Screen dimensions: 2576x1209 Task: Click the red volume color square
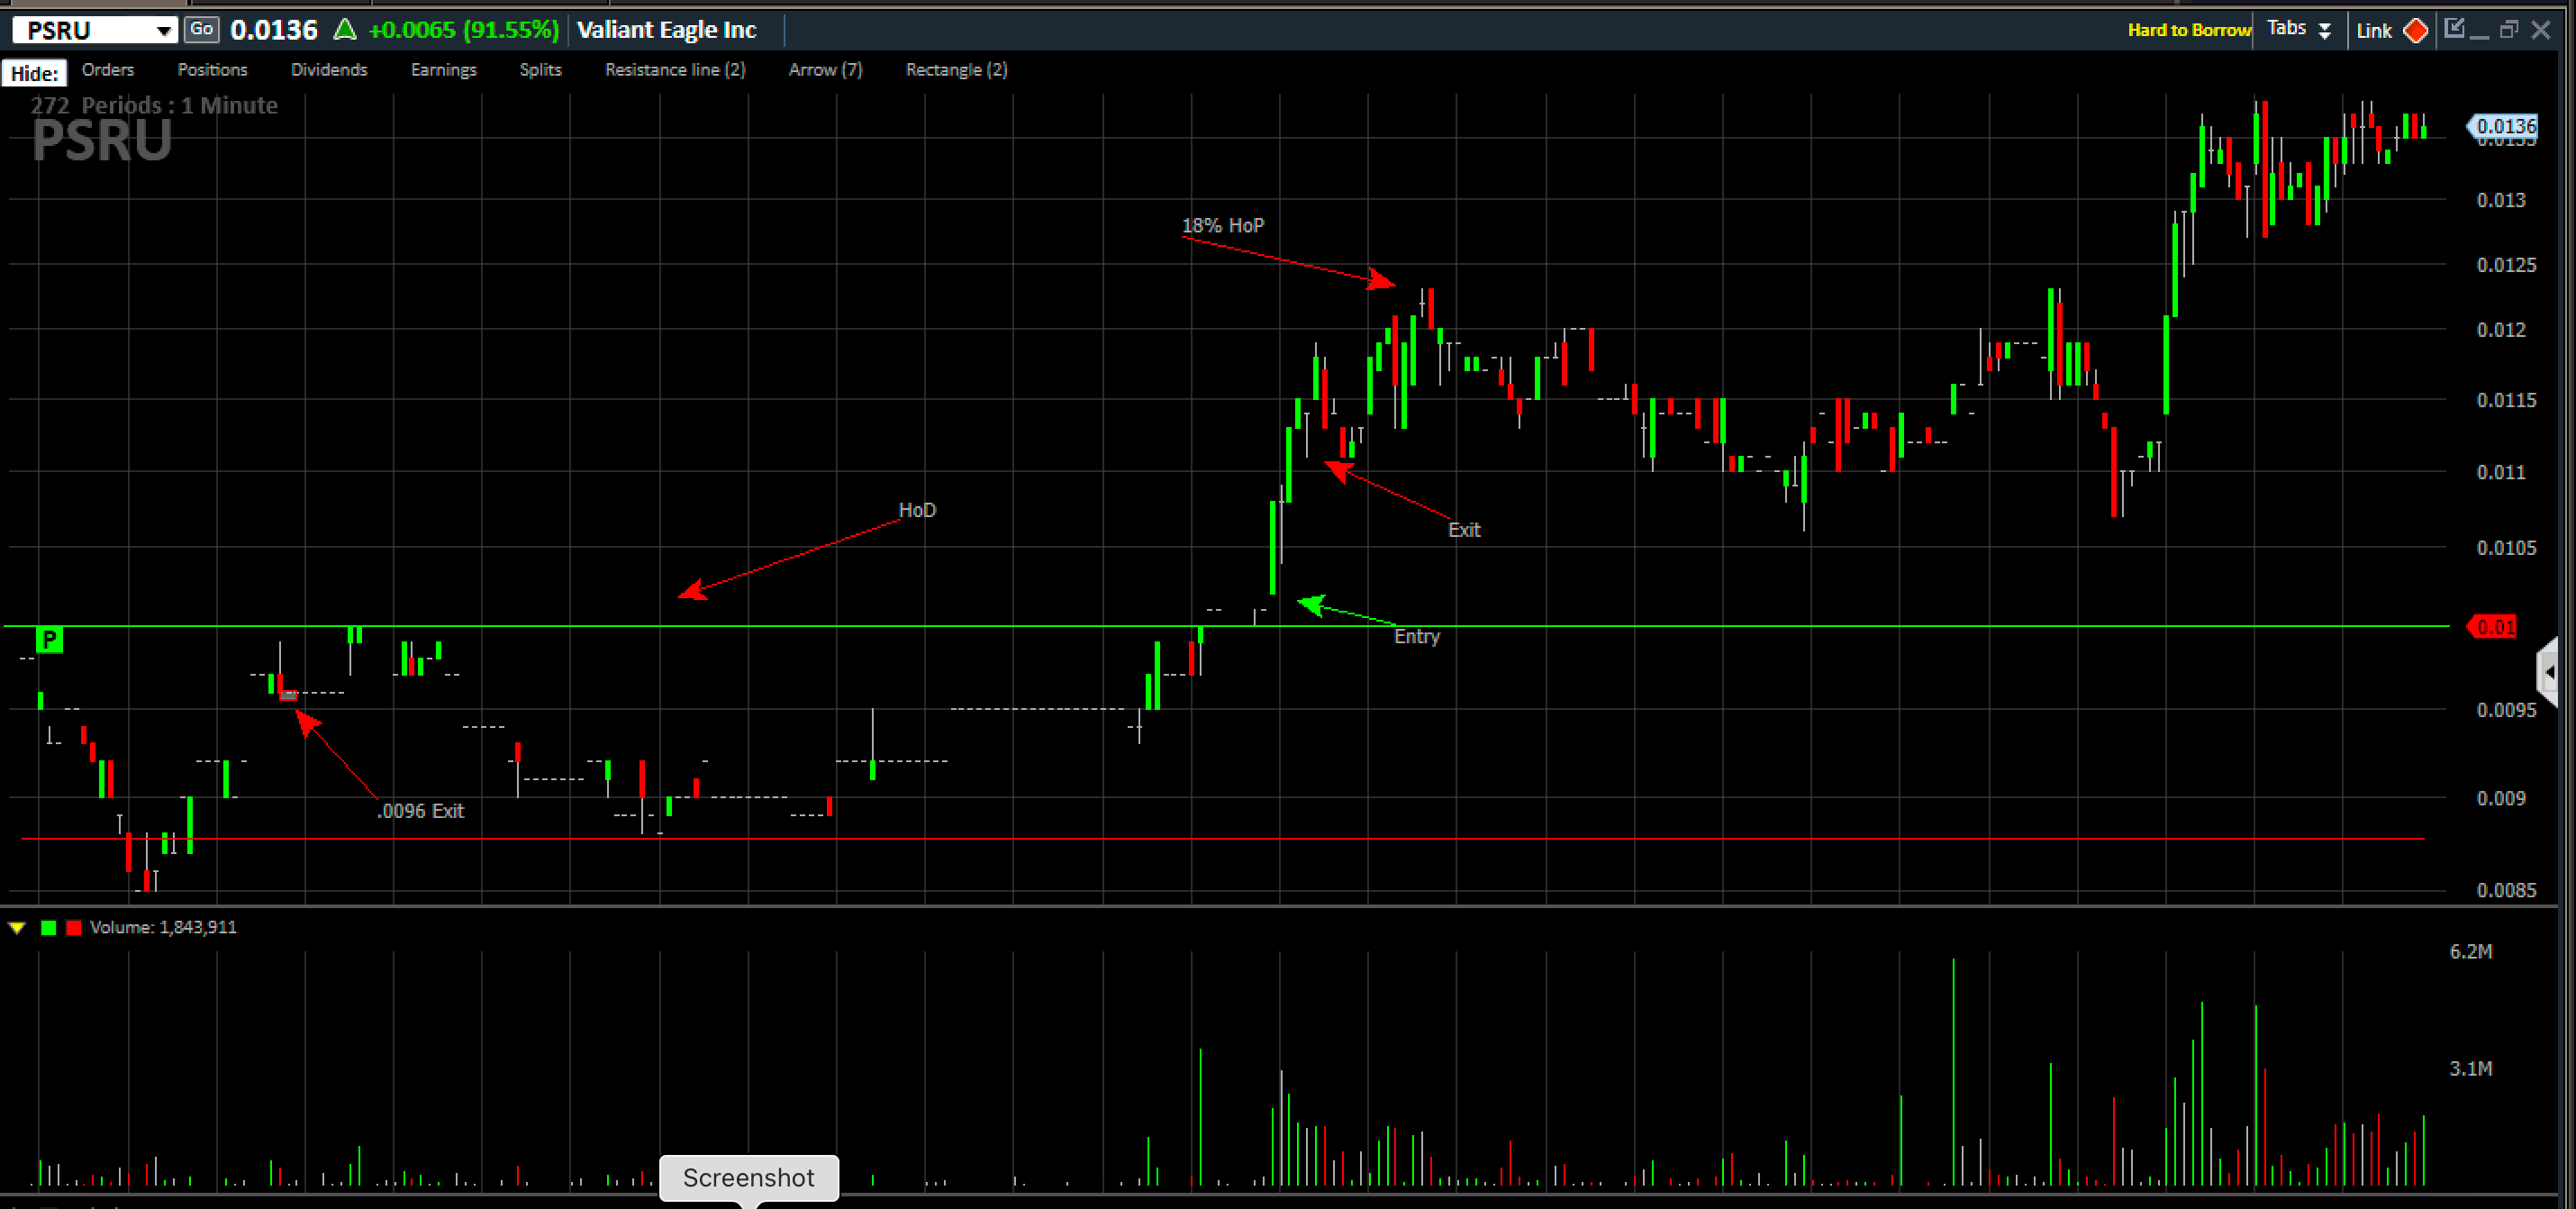[x=73, y=928]
